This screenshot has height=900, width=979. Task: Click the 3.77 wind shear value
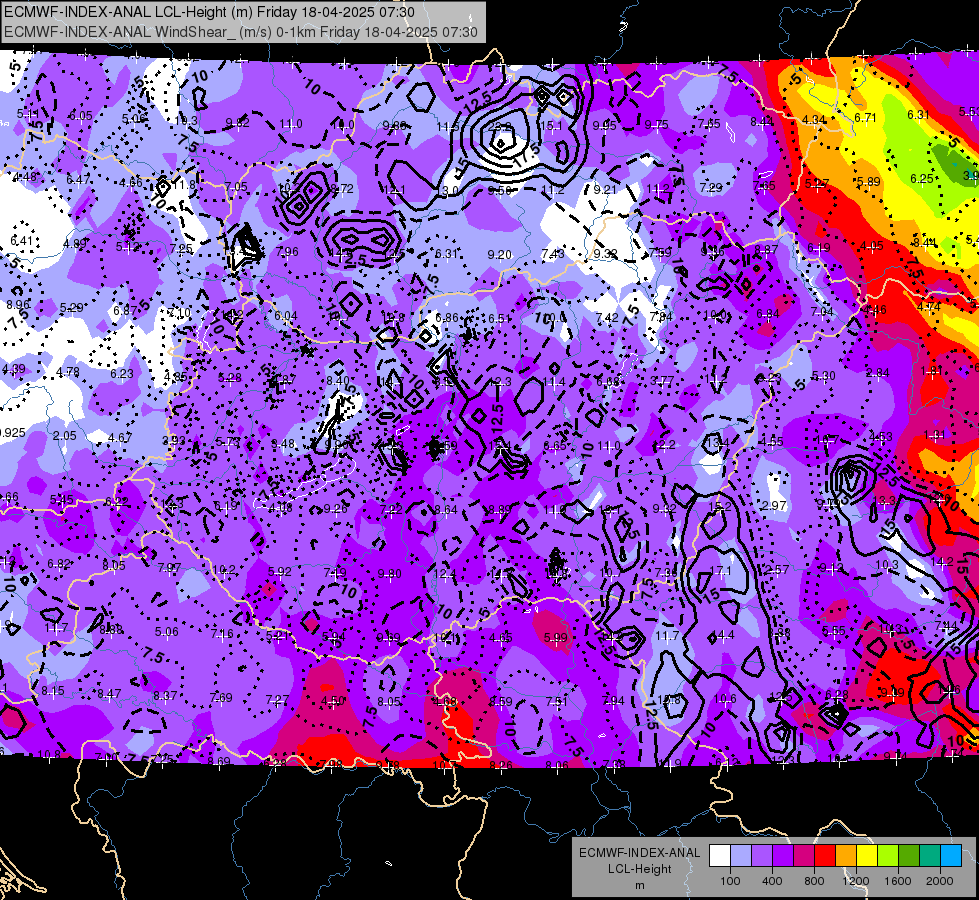click(x=662, y=380)
